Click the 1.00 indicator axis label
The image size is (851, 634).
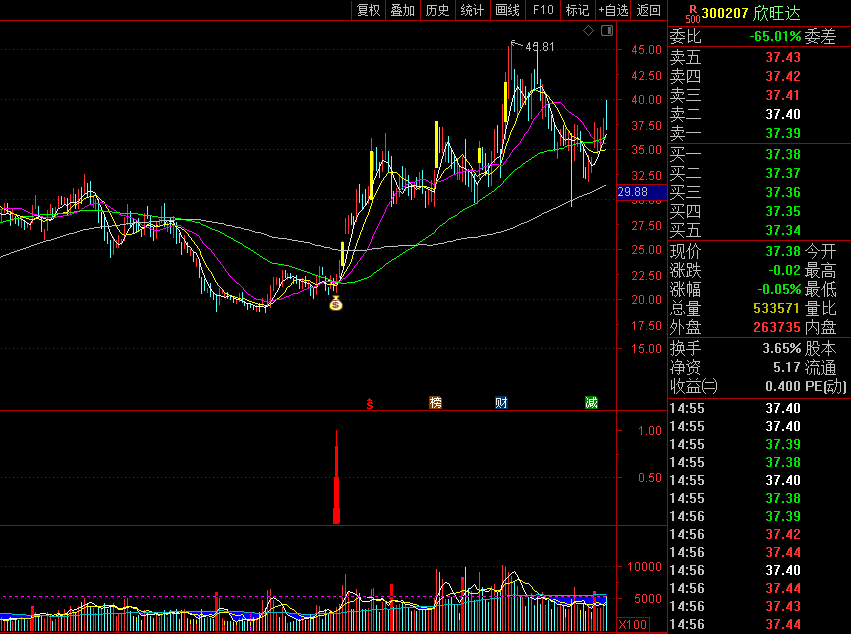650,431
